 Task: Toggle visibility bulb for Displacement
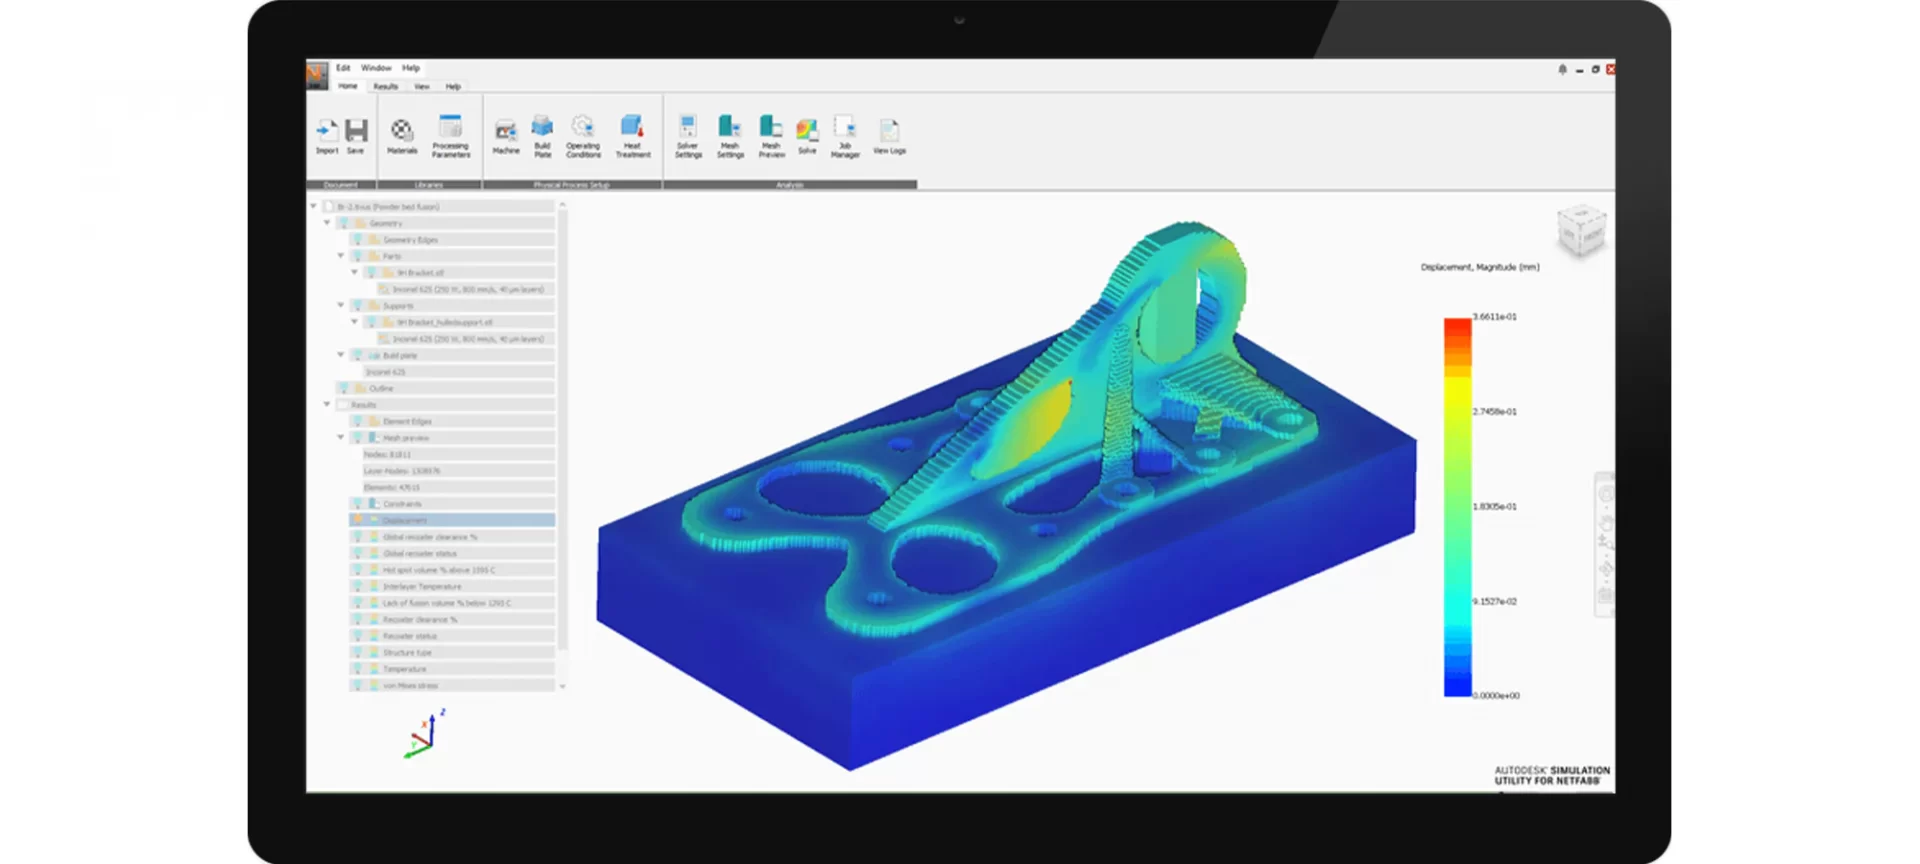pos(358,520)
